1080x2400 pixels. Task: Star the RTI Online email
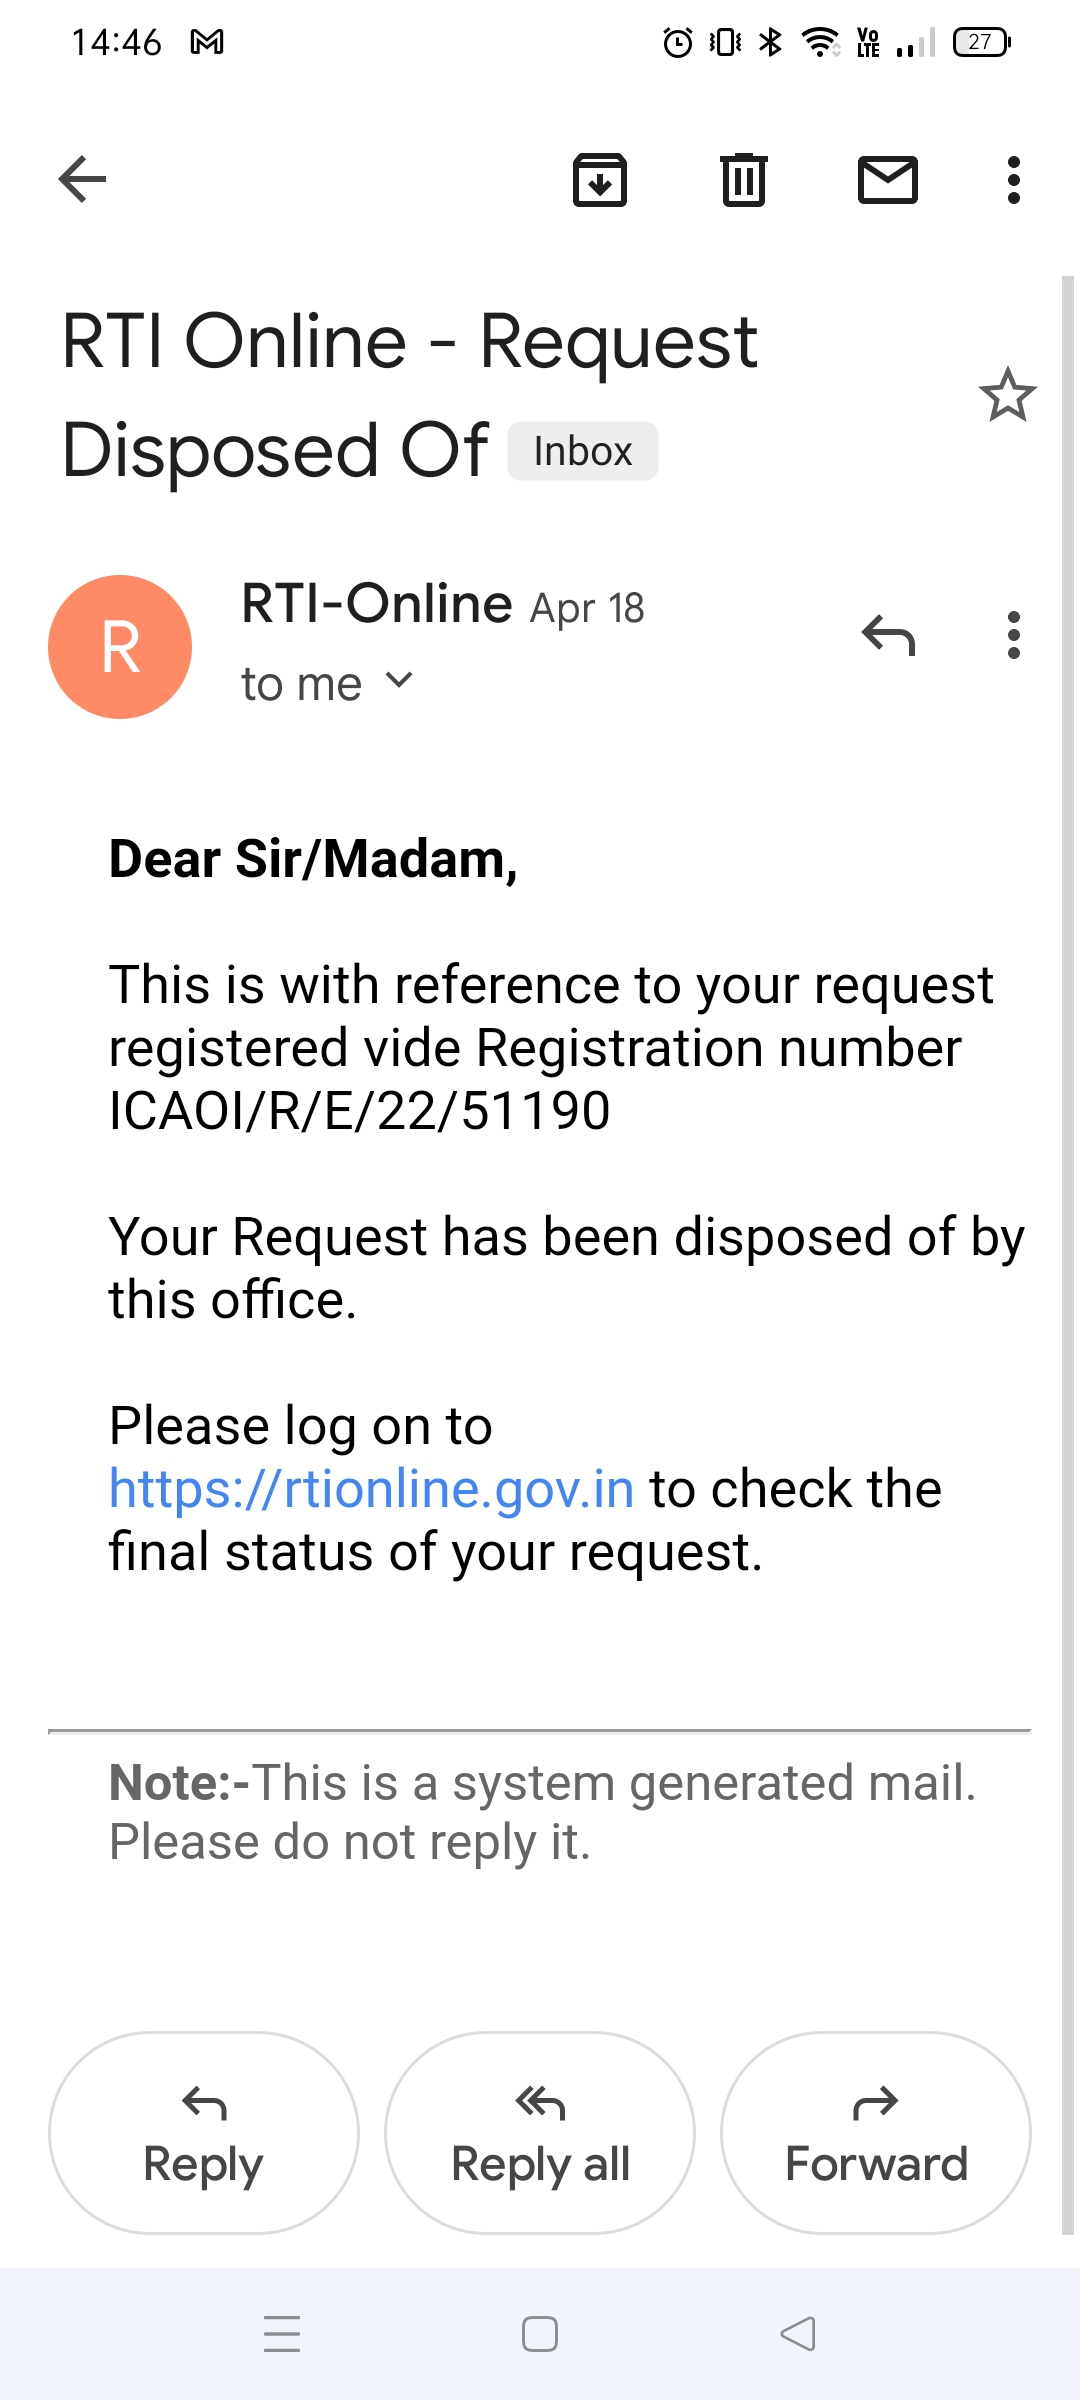(x=1007, y=395)
